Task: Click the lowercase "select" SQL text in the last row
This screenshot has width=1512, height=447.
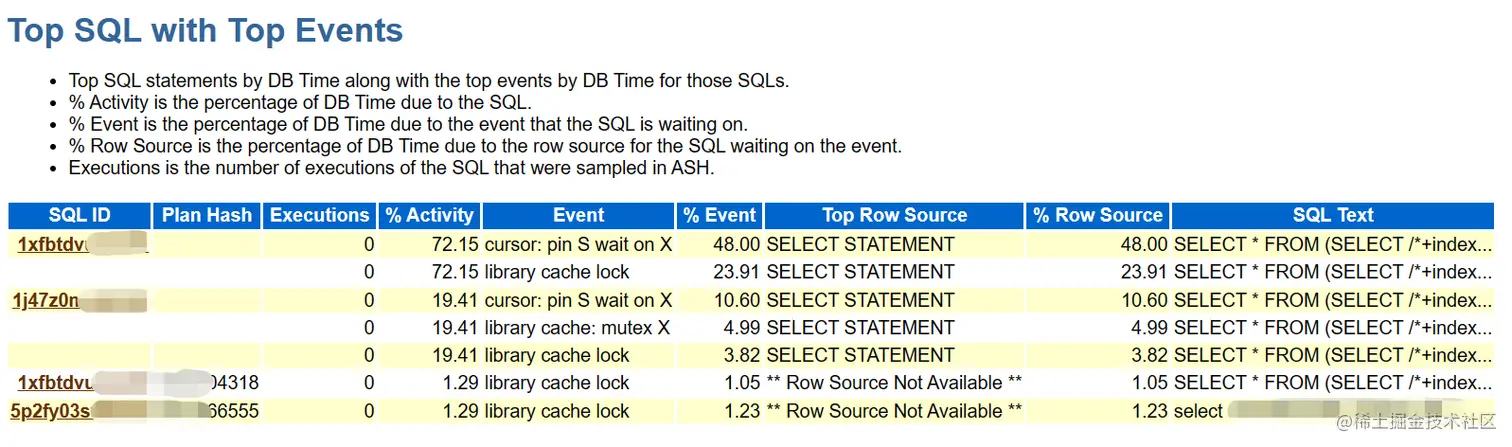Action: [x=1198, y=411]
